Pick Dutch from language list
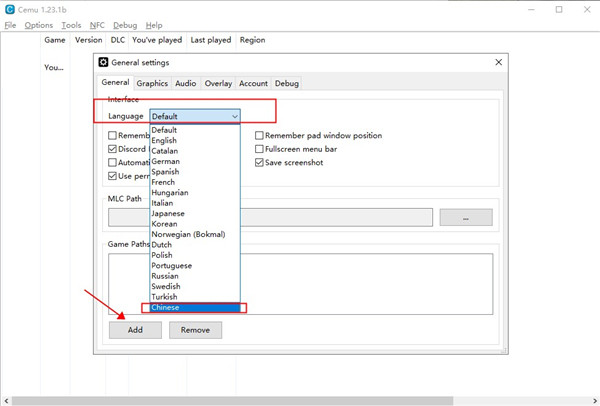The width and height of the screenshot is (600, 406). pos(195,245)
